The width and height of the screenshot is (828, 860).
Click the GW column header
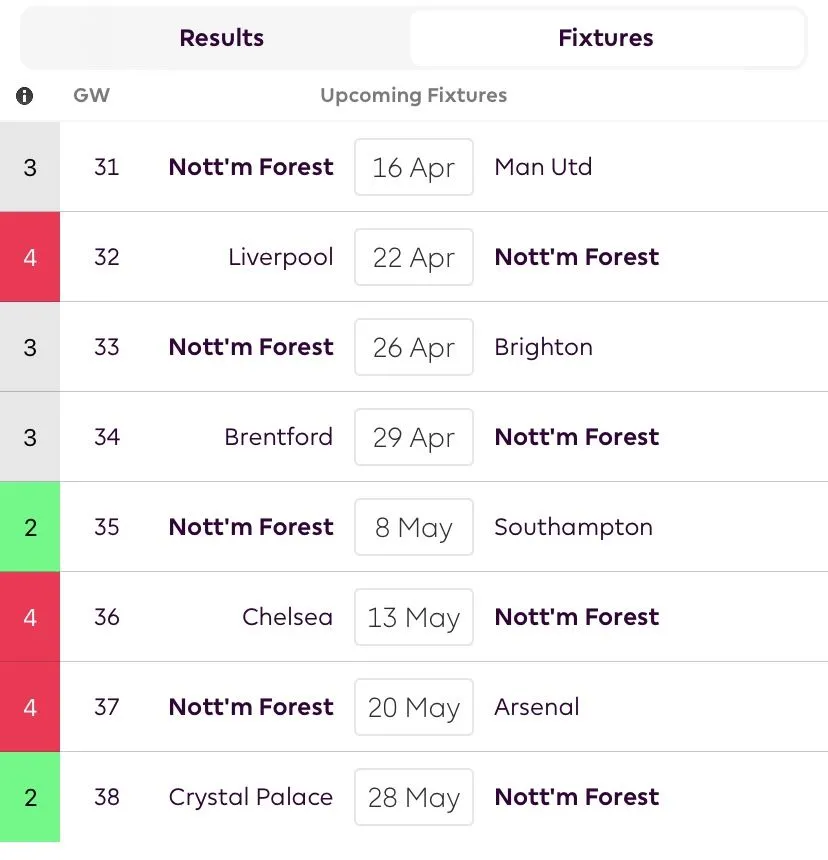(x=91, y=96)
